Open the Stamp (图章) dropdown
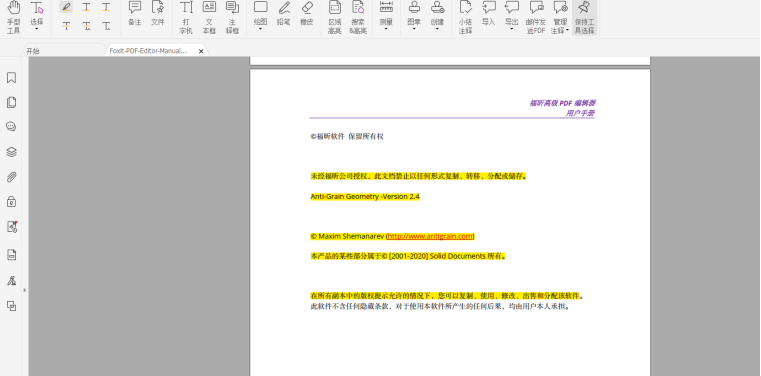 pyautogui.click(x=414, y=16)
